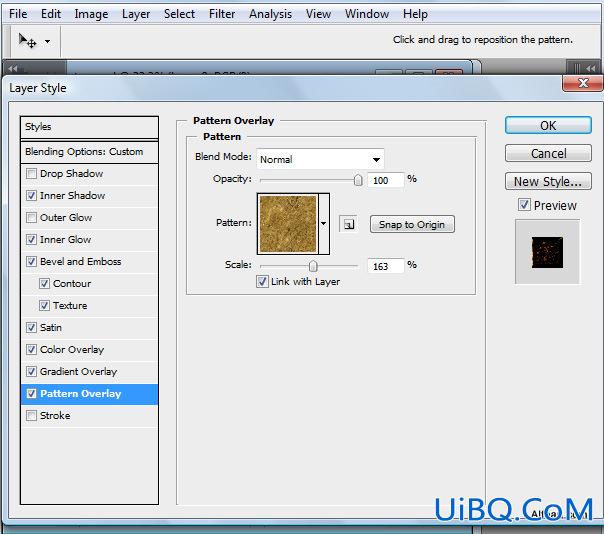Click the Scale slider handle
This screenshot has height=534, width=604.
(313, 266)
